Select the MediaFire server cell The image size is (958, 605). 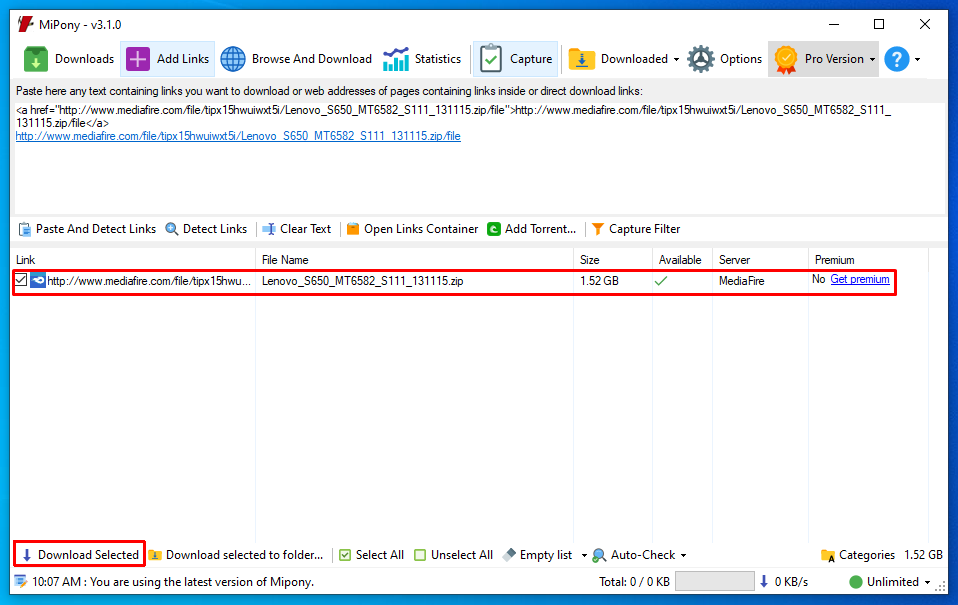(742, 281)
